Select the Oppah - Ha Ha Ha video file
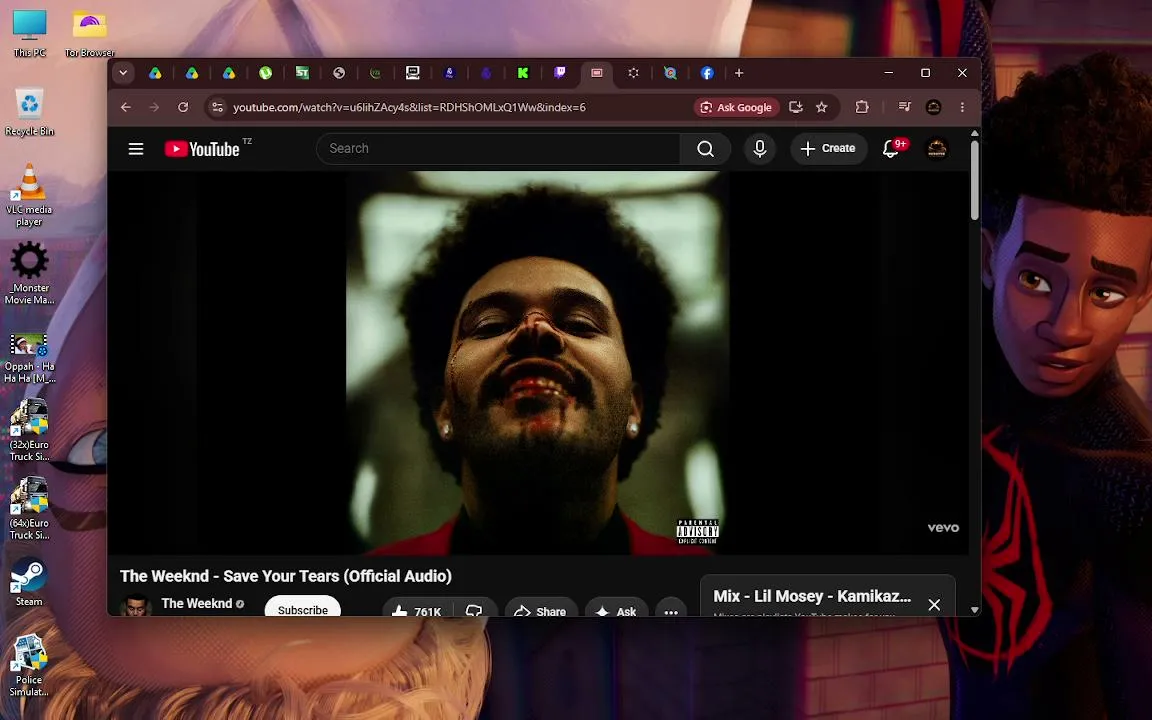 click(x=29, y=358)
